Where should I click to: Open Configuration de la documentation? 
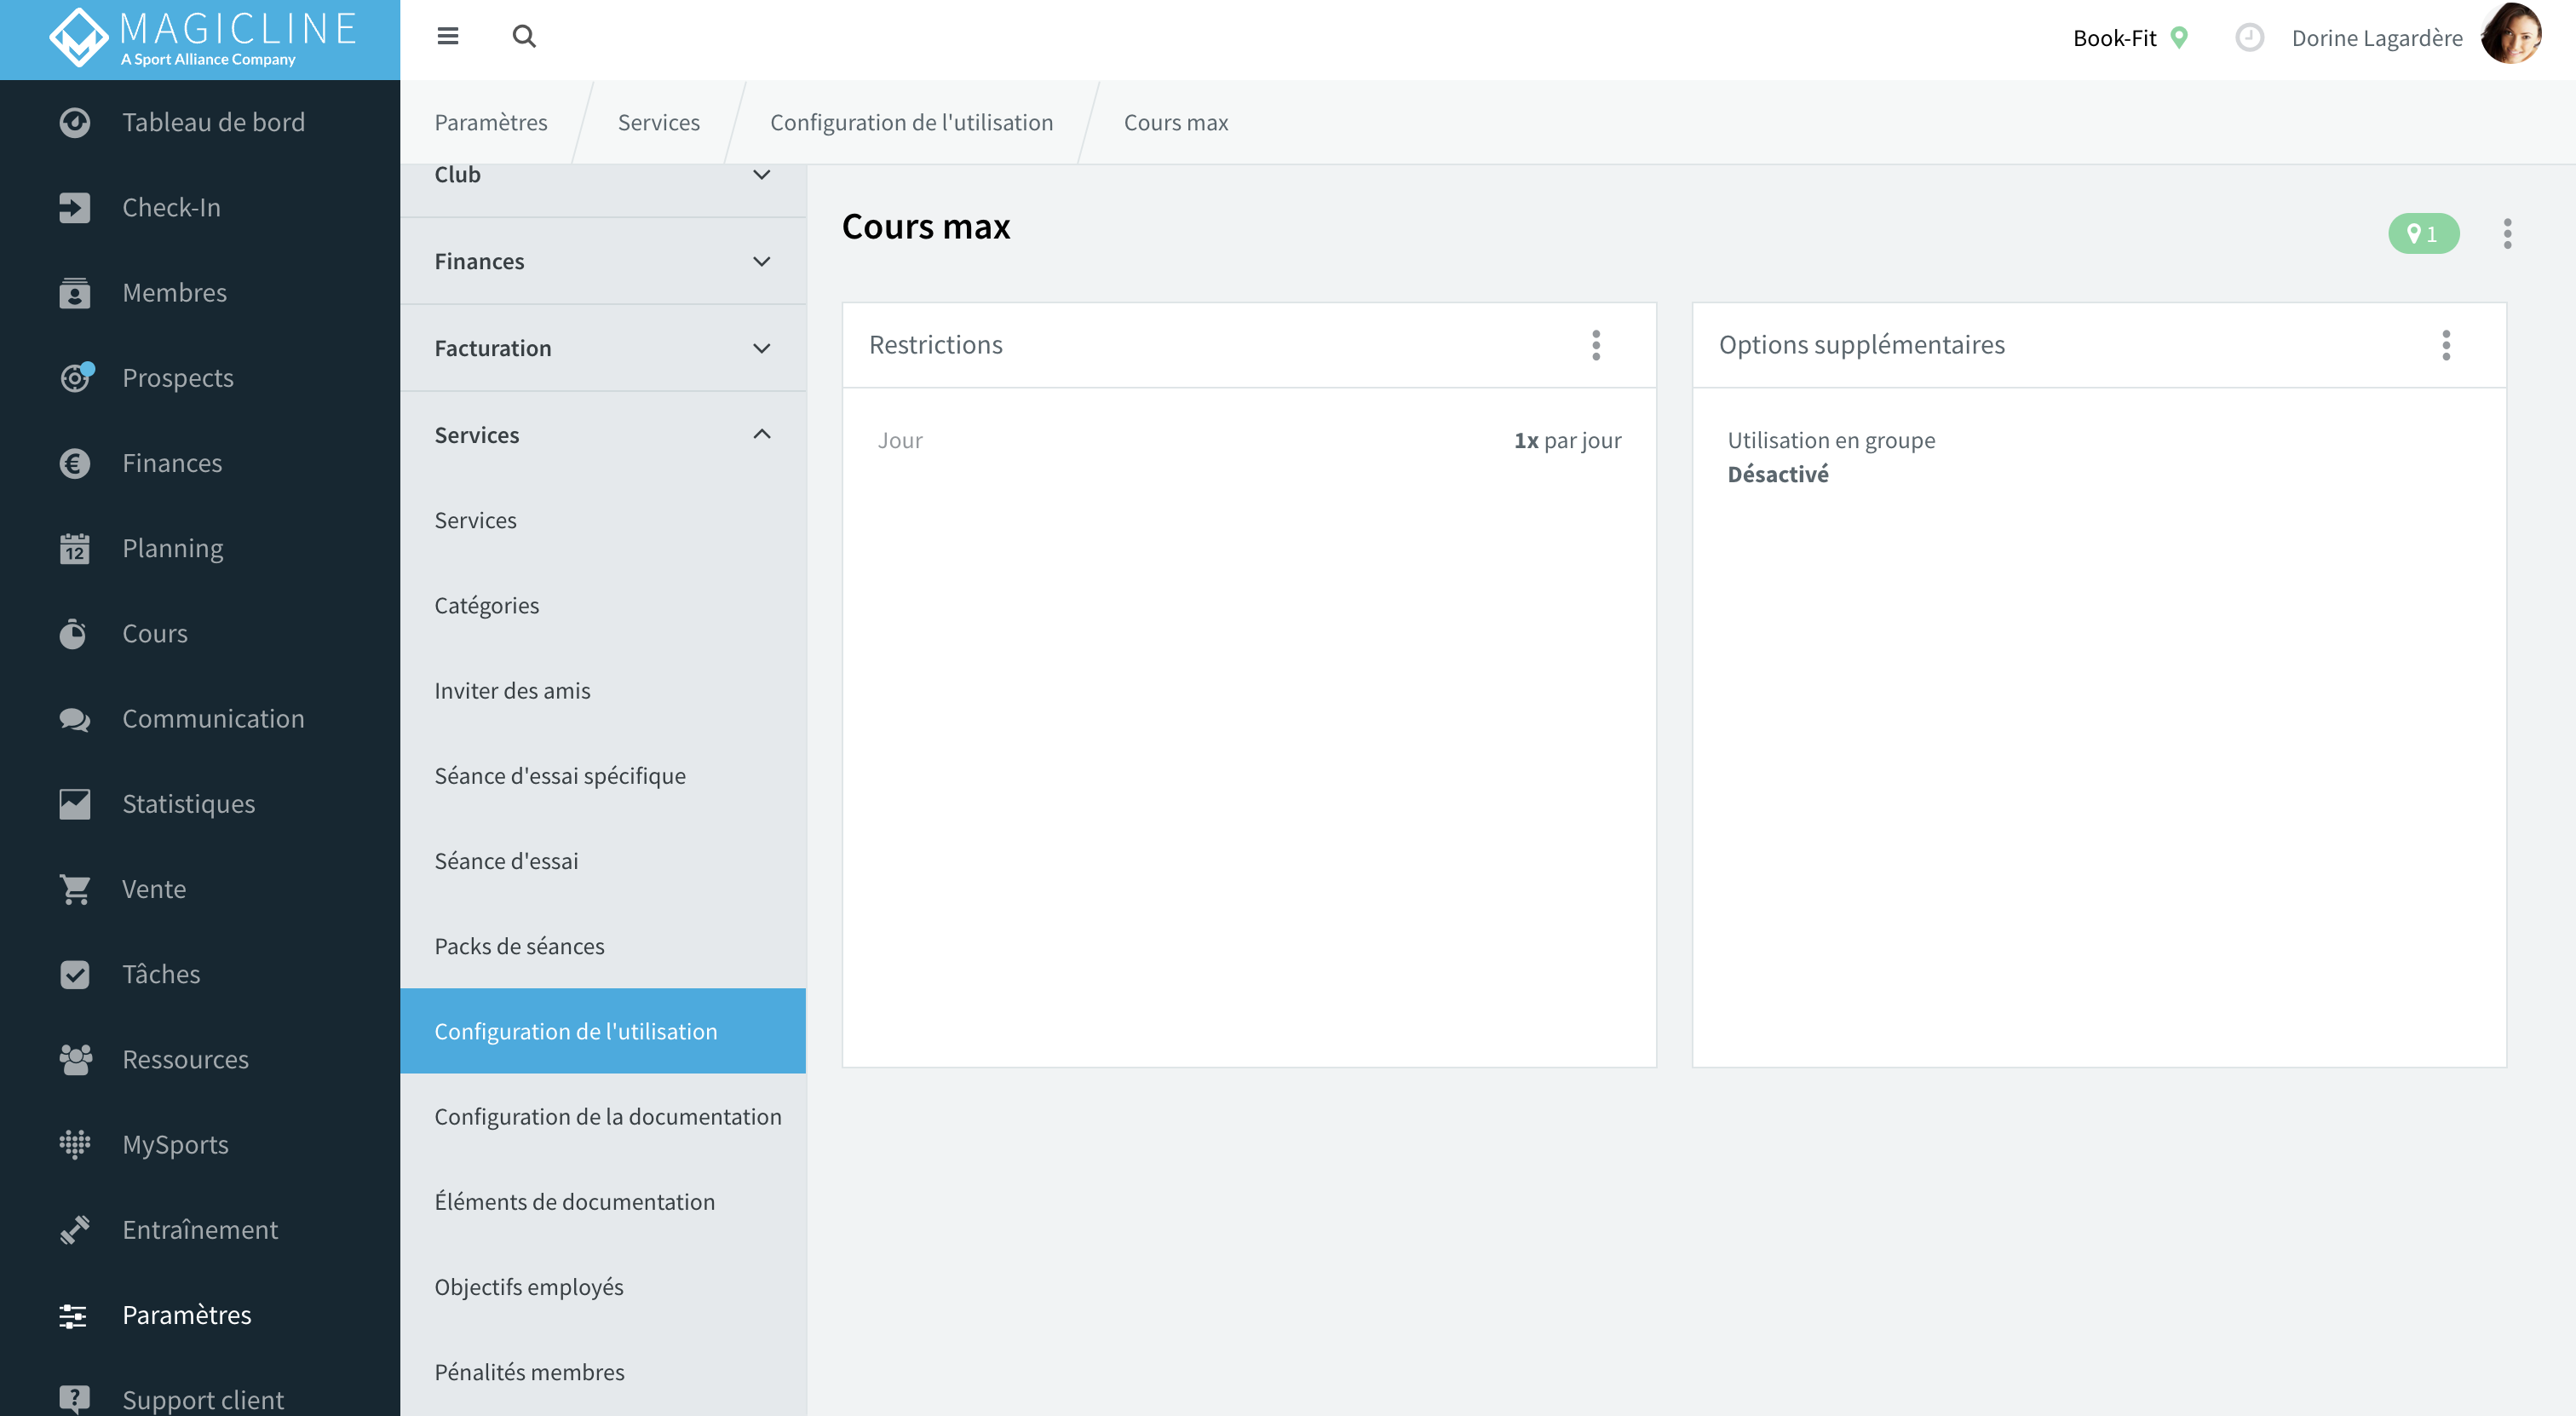[x=603, y=1116]
